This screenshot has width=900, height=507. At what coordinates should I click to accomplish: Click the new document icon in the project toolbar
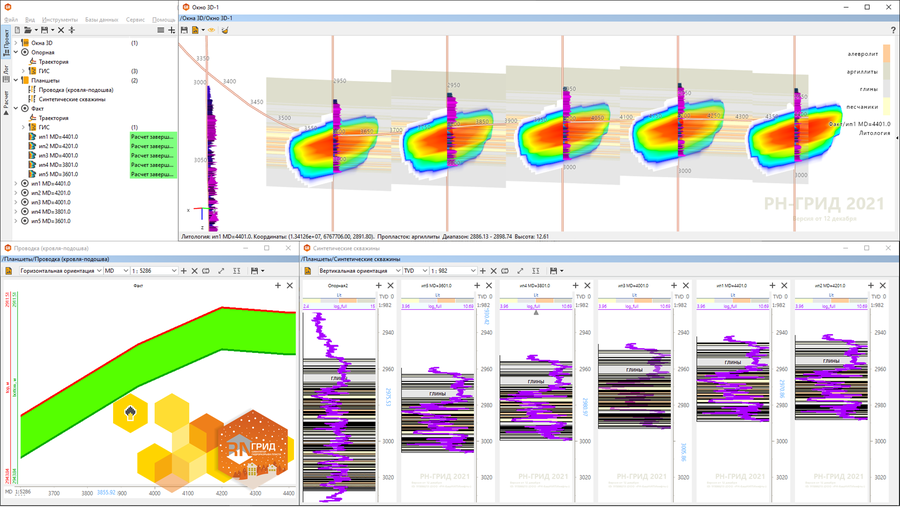(x=17, y=30)
